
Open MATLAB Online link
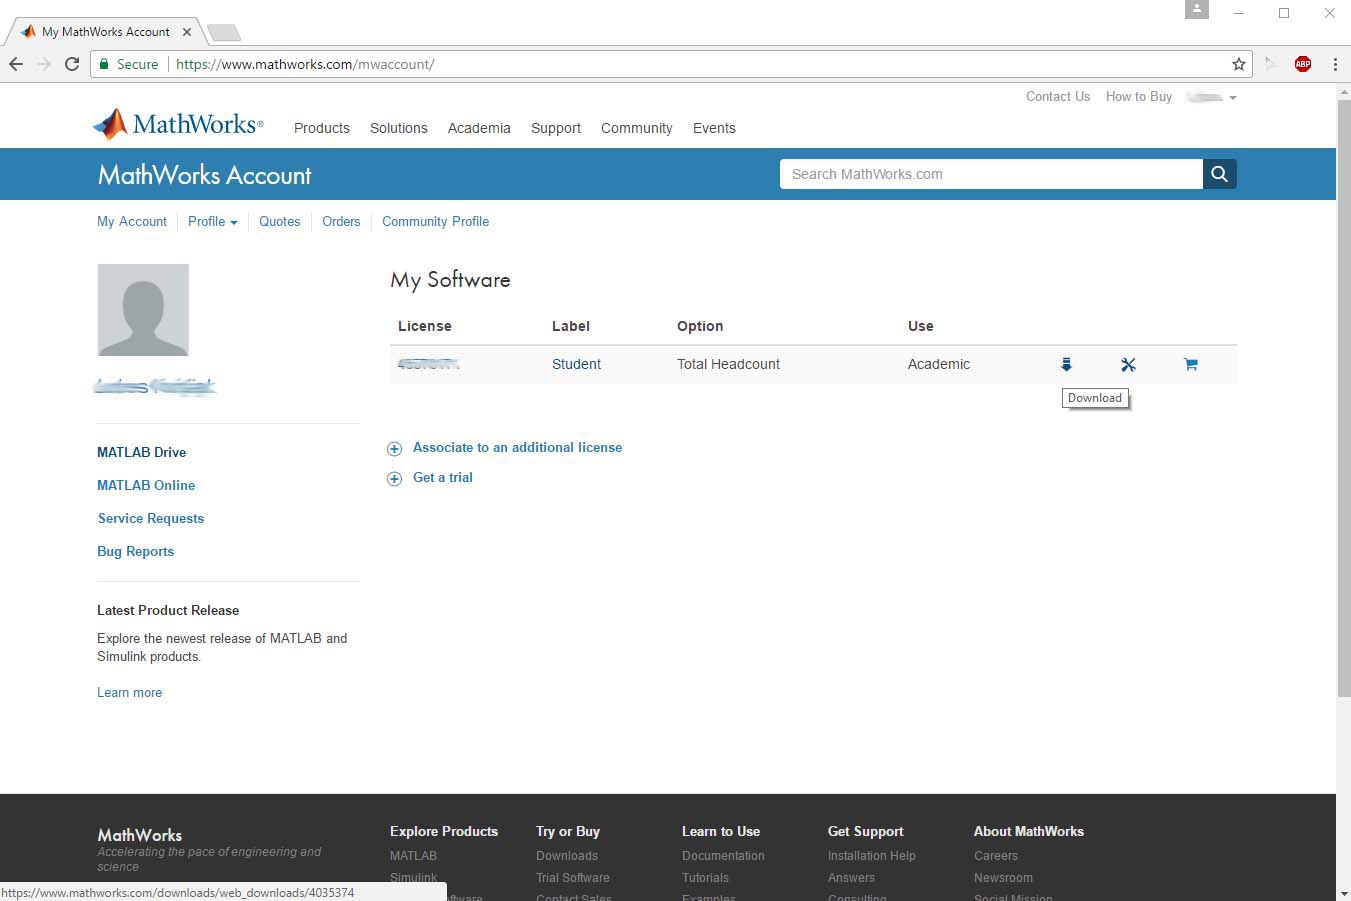(x=146, y=485)
